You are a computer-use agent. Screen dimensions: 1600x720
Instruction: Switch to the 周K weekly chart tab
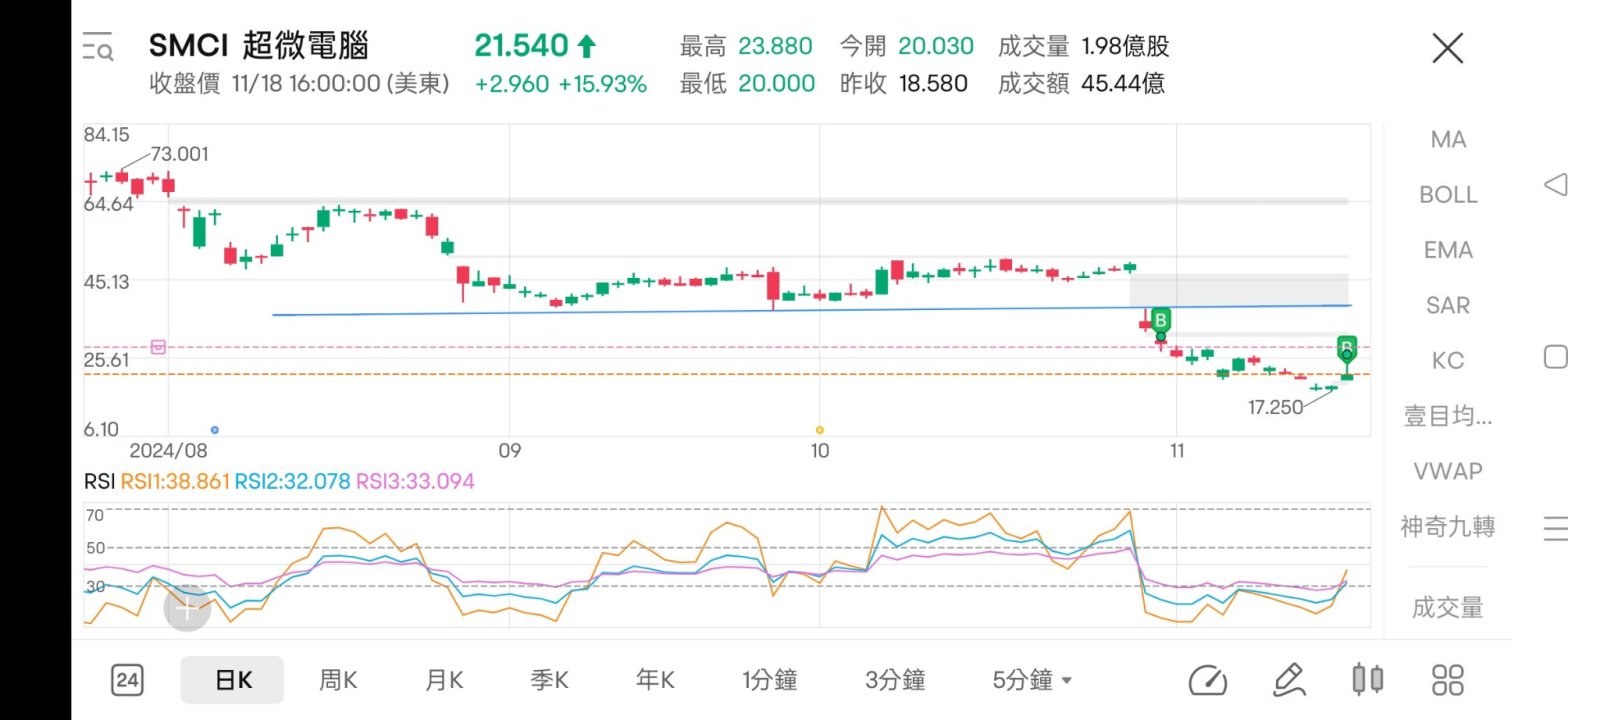[338, 680]
